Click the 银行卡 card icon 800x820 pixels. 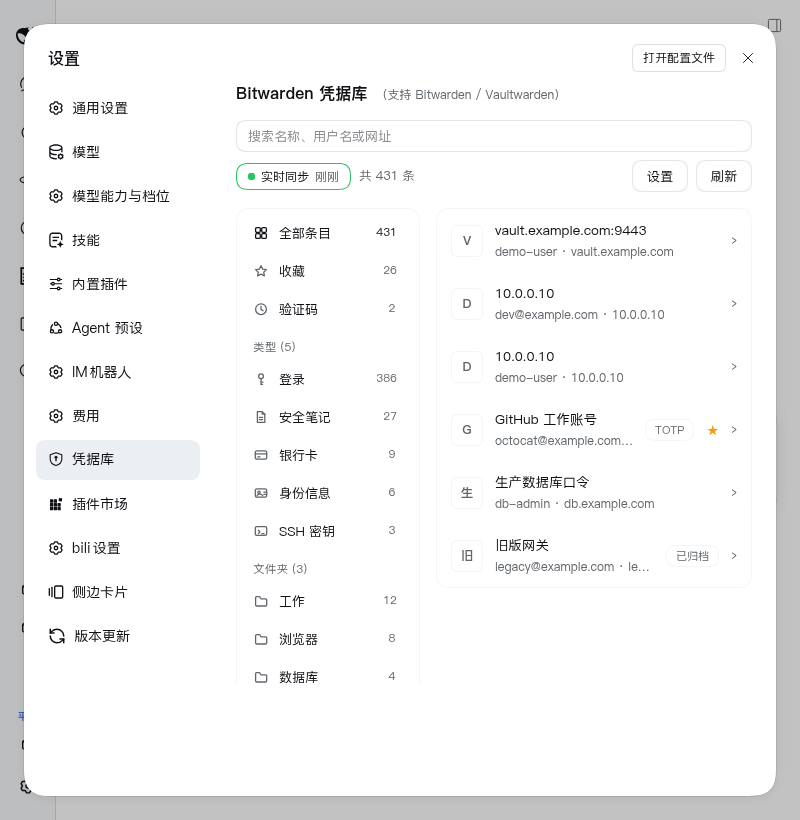(x=261, y=455)
